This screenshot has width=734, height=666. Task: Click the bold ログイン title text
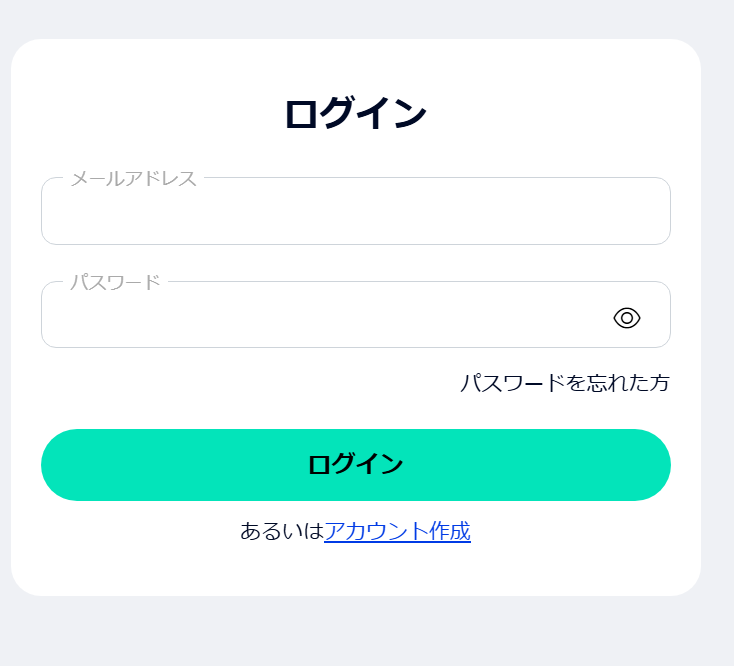pyautogui.click(x=355, y=114)
